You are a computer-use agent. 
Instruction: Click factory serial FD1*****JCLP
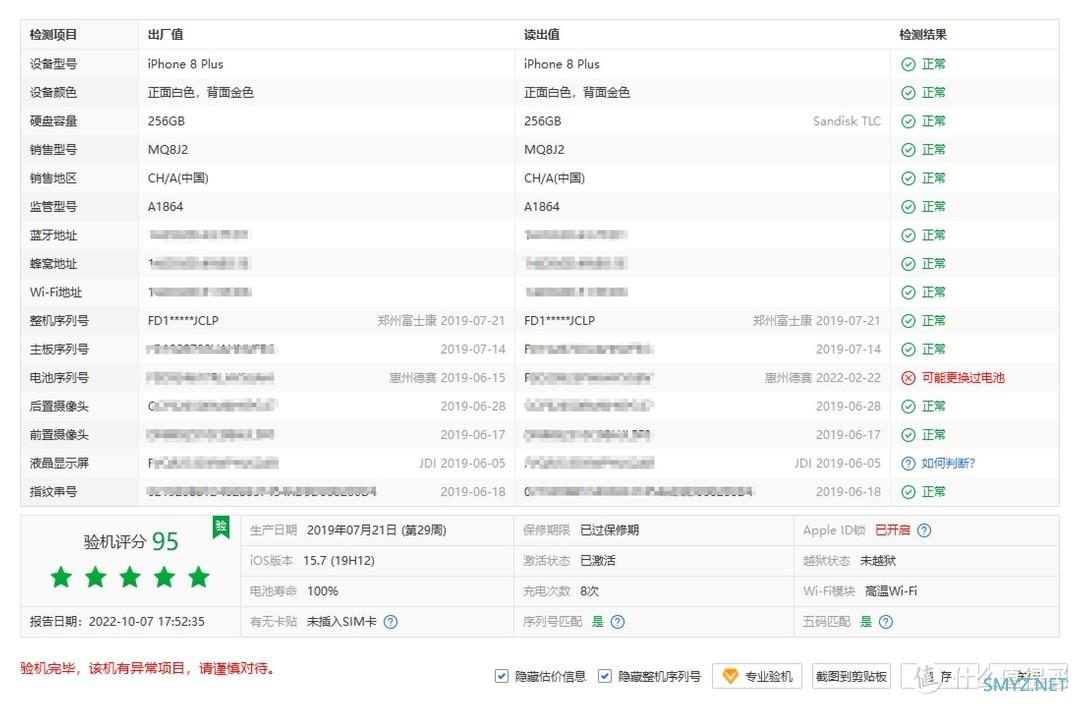(183, 321)
